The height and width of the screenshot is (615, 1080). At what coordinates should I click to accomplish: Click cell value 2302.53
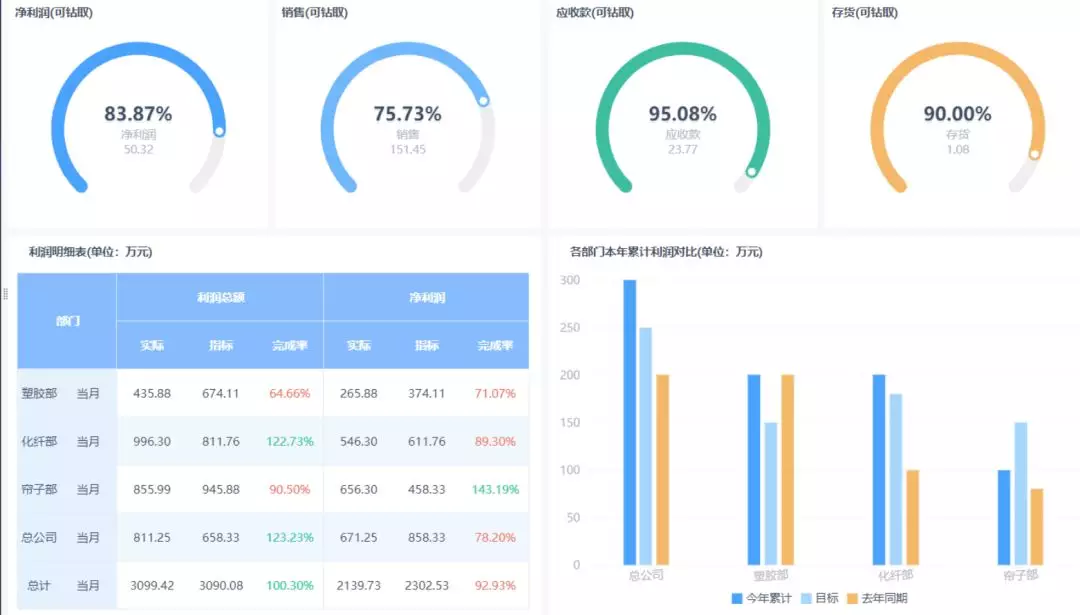point(426,585)
